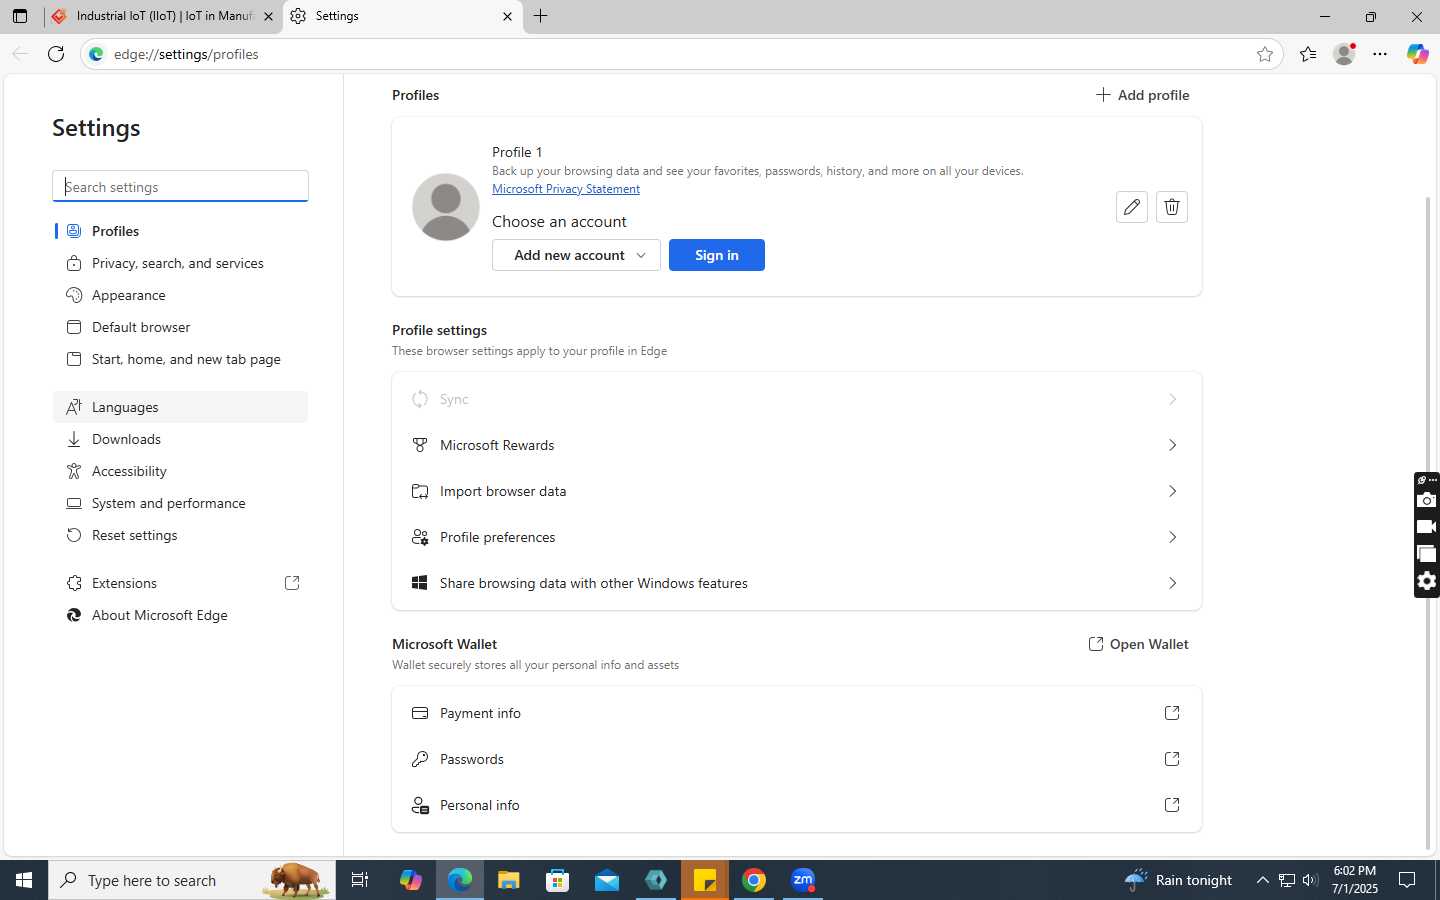Open Start, home, and new tab page
Screen dimensions: 1440x900
pos(180,359)
